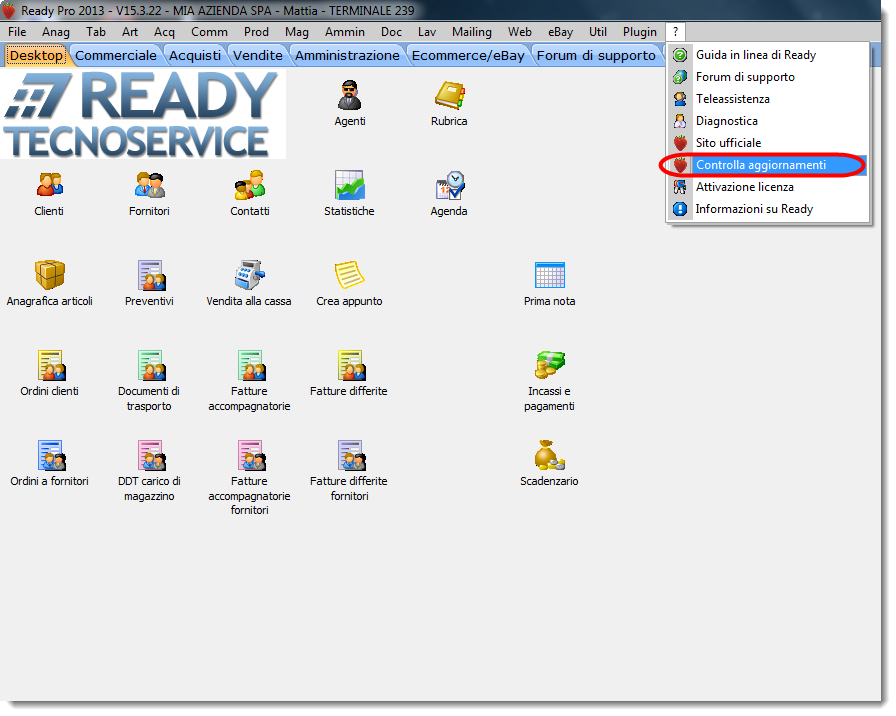The height and width of the screenshot is (716, 896).
Task: Close the question mark help menu
Action: pyautogui.click(x=675, y=32)
